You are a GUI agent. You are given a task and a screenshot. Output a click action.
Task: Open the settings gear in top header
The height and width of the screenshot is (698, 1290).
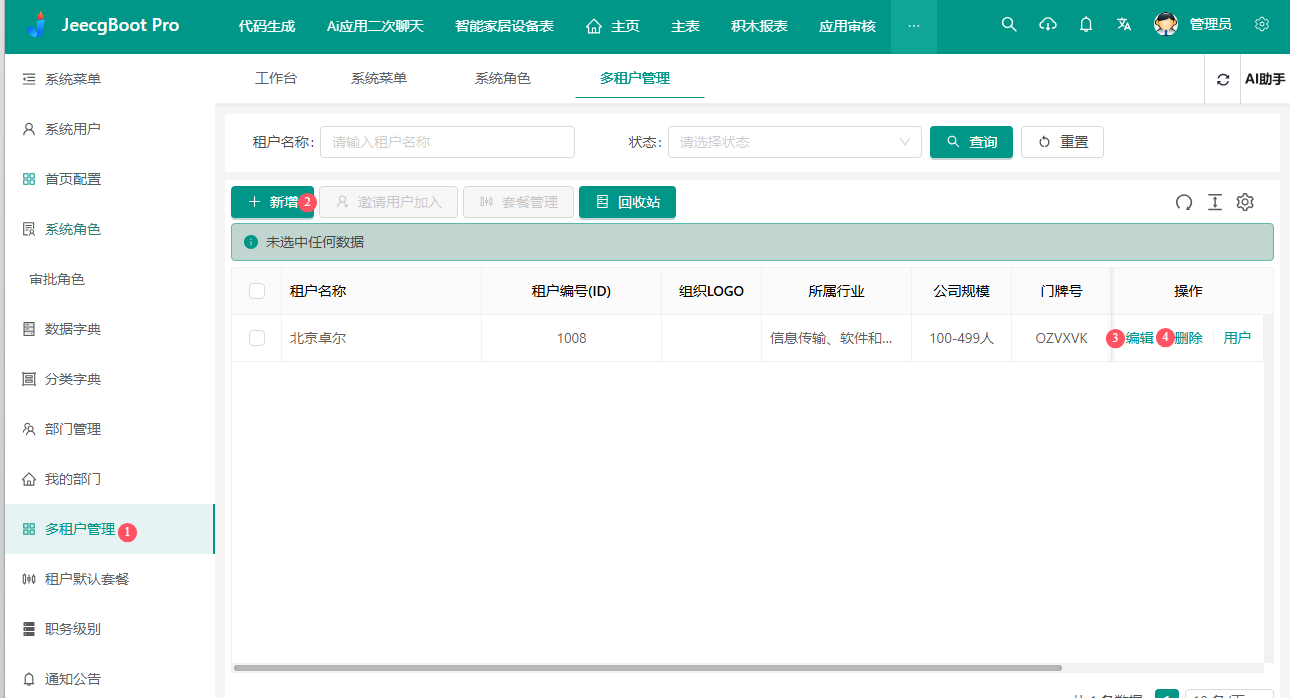click(1262, 24)
